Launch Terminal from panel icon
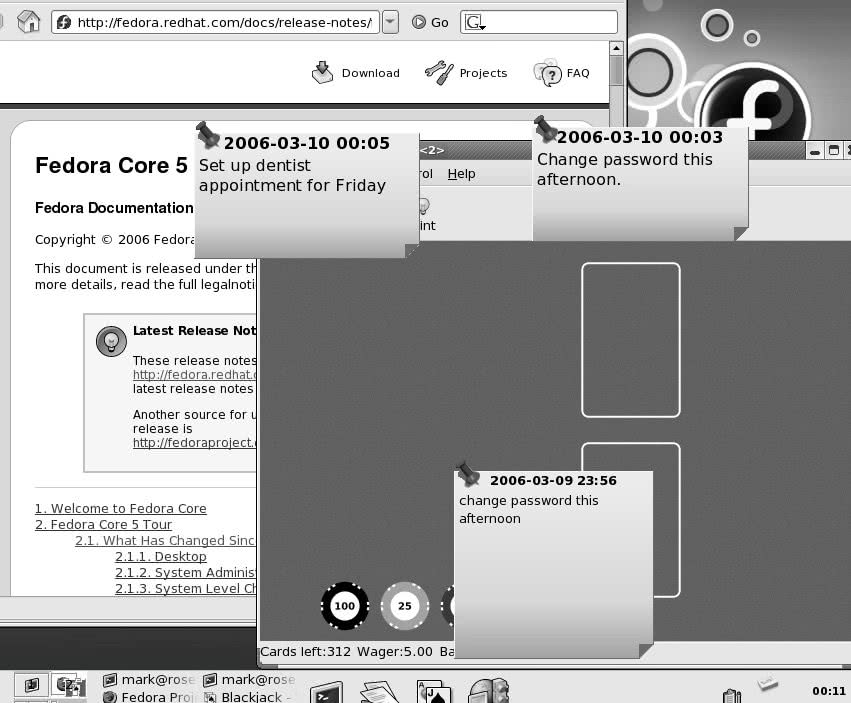Viewport: 851px width, 703px height. [x=326, y=693]
